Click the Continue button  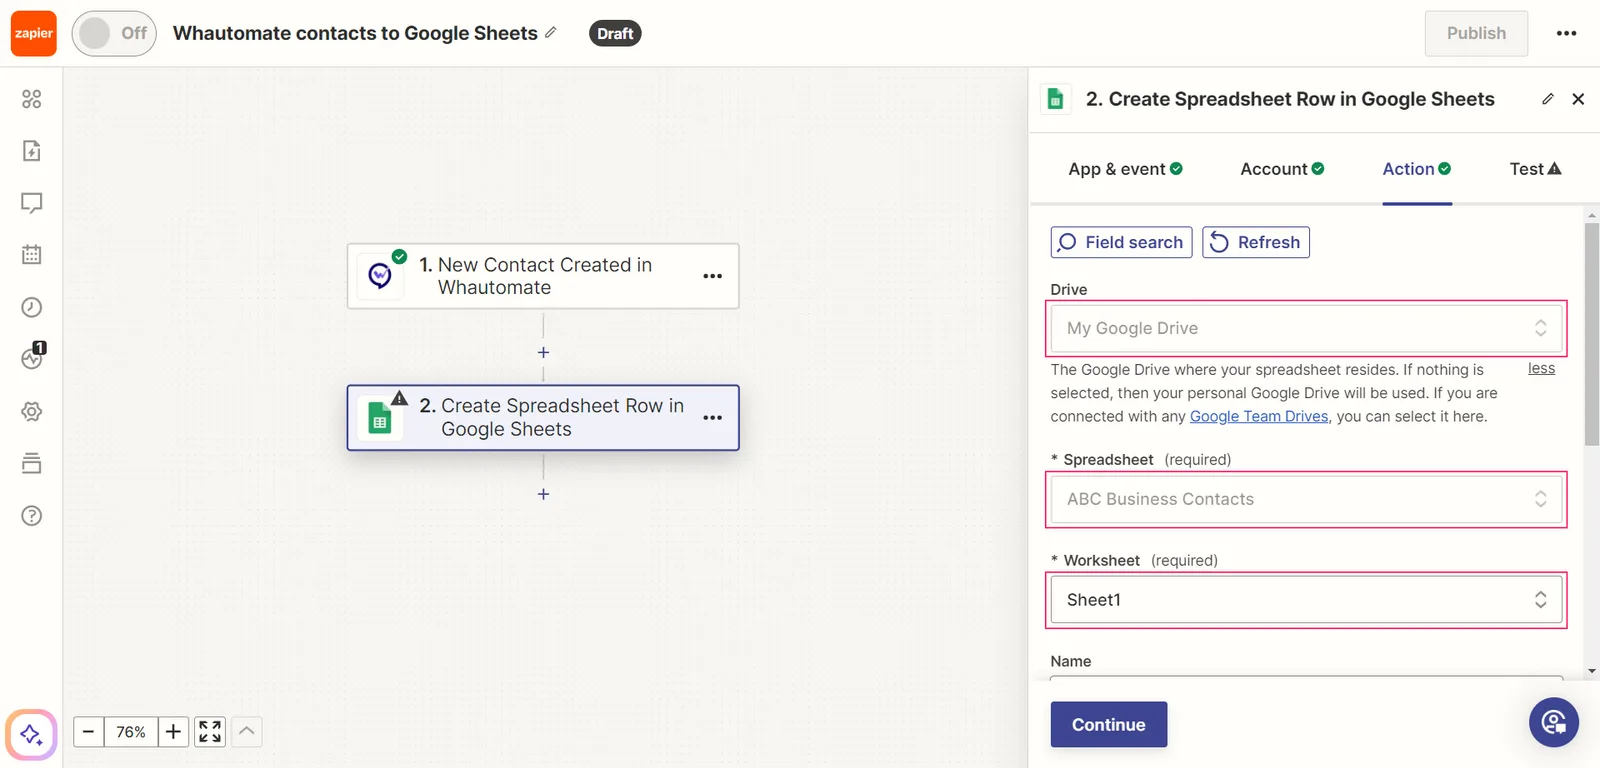click(x=1109, y=725)
